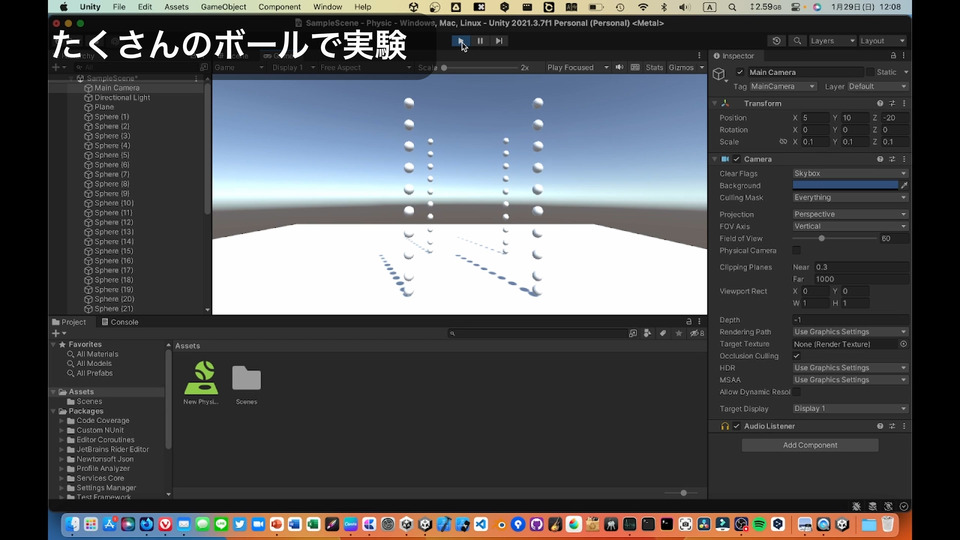960x540 pixels.
Task: Click search by label icon
Action: [662, 334]
